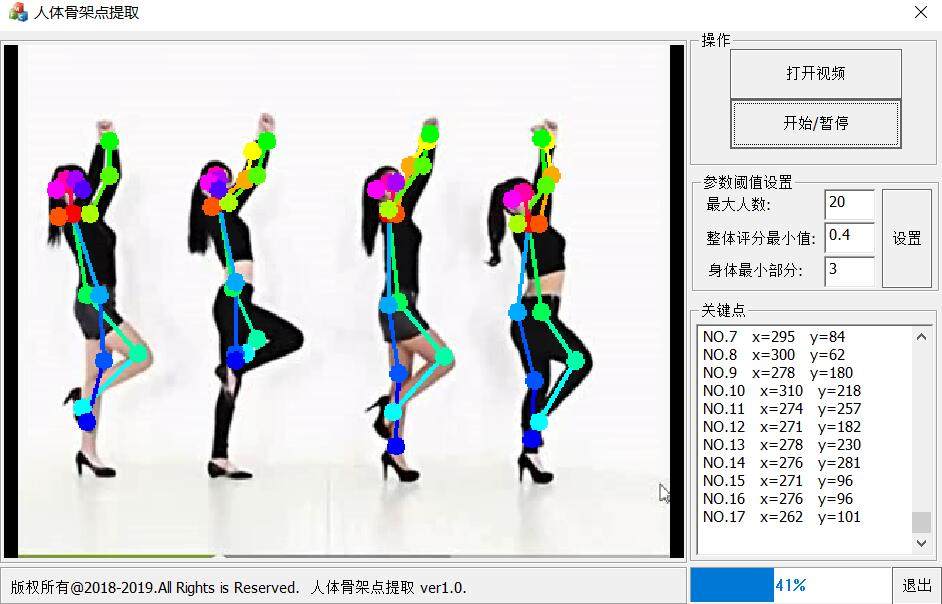This screenshot has height=604, width=942.
Task: Toggle playback with the 开始/暂停 button
Action: tap(815, 124)
